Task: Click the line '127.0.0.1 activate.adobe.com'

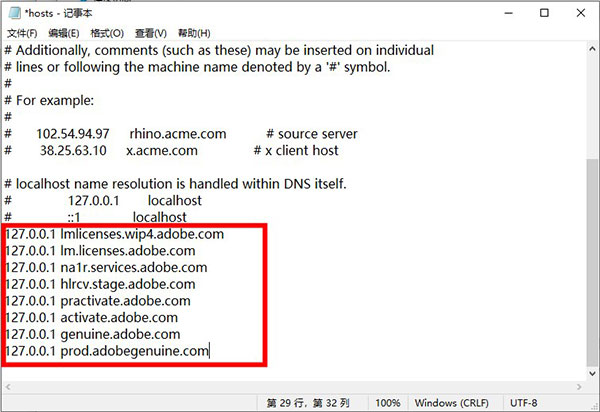Action: [92, 318]
